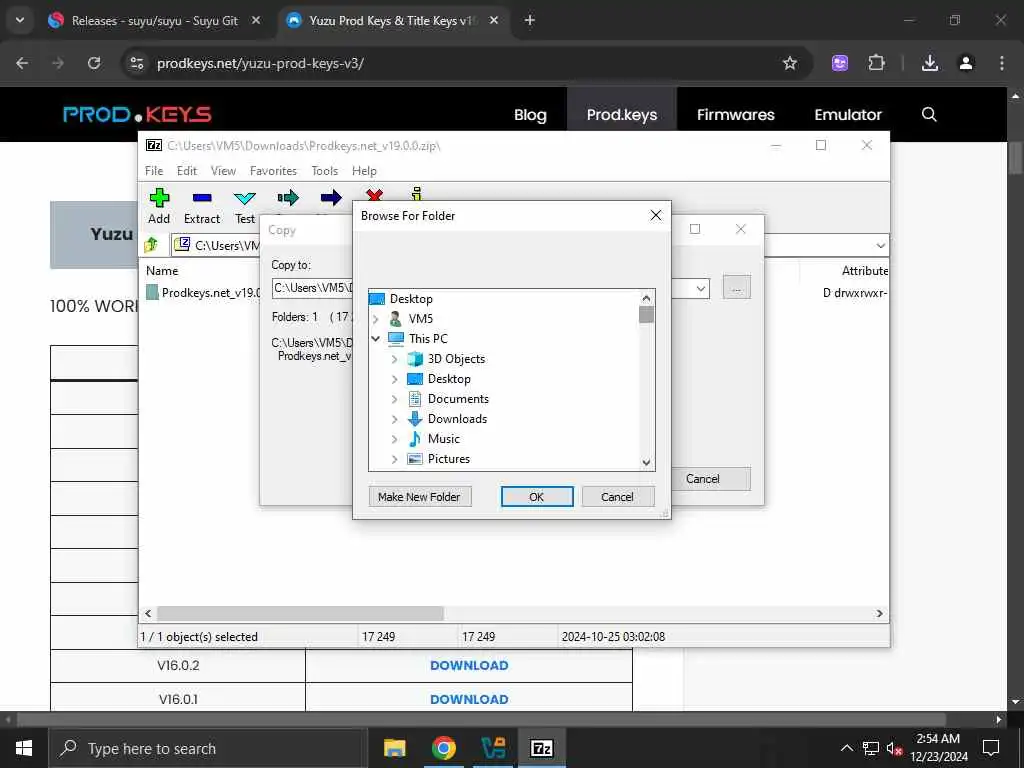Open the 7-Zip Tools menu
This screenshot has height=768, width=1024.
pos(325,171)
